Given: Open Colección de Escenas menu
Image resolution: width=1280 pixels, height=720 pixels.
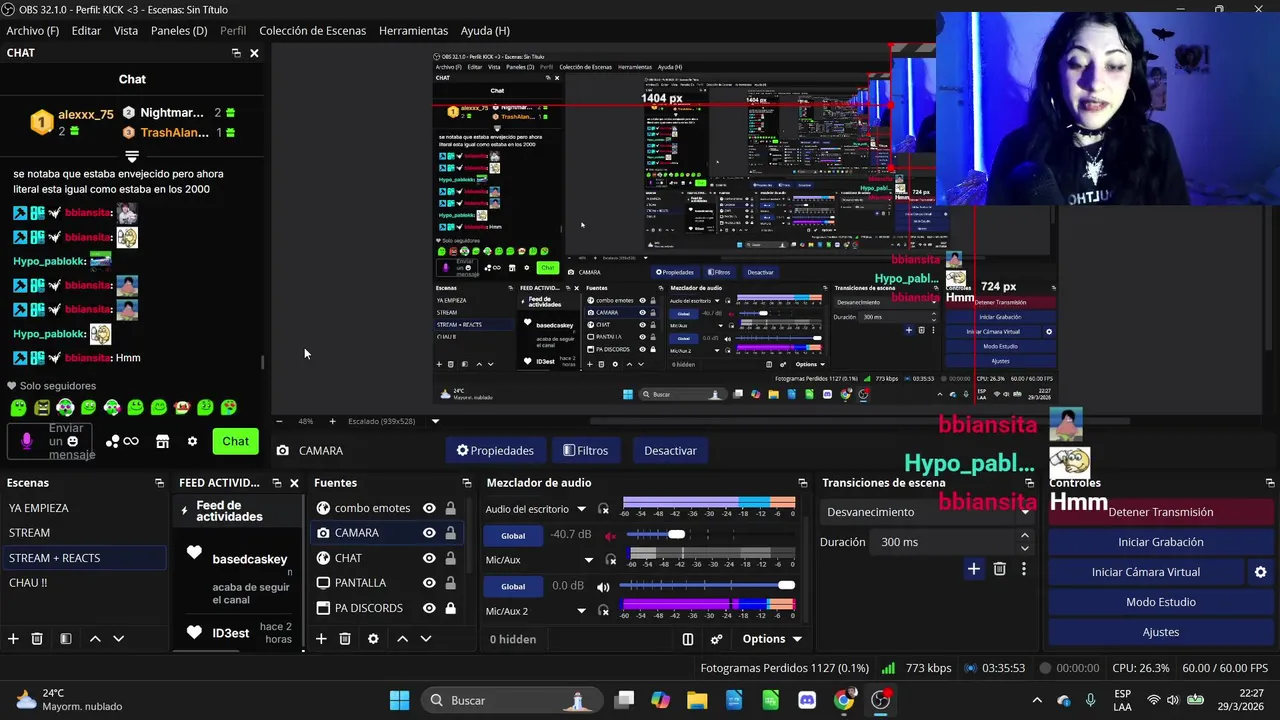Looking at the screenshot, I should coord(313,31).
